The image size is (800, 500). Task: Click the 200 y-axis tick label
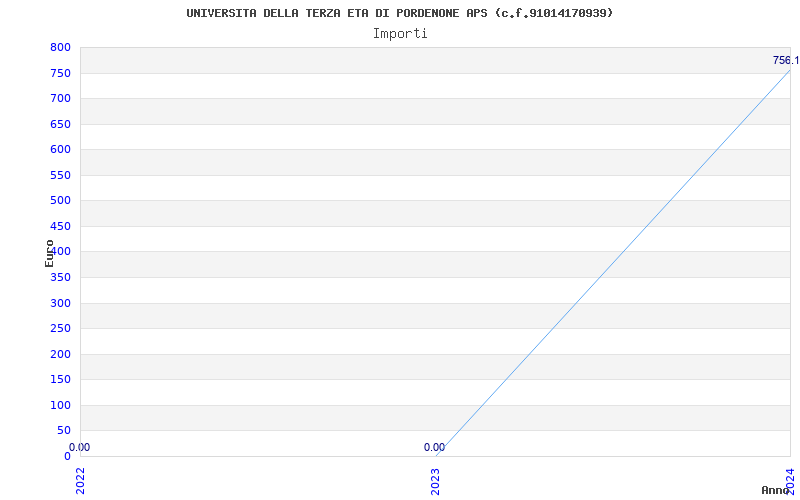(60, 354)
